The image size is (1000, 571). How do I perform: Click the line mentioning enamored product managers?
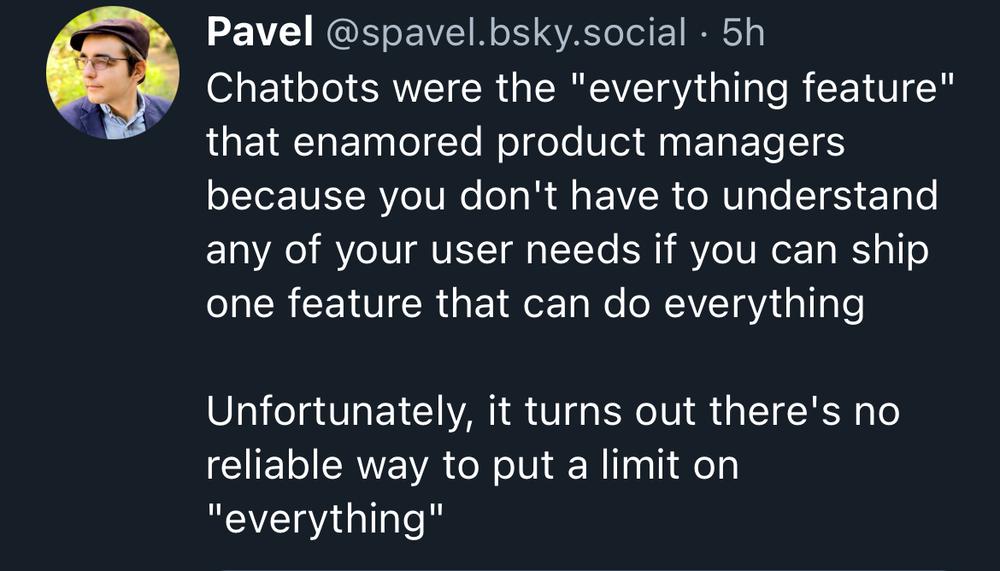[526, 142]
